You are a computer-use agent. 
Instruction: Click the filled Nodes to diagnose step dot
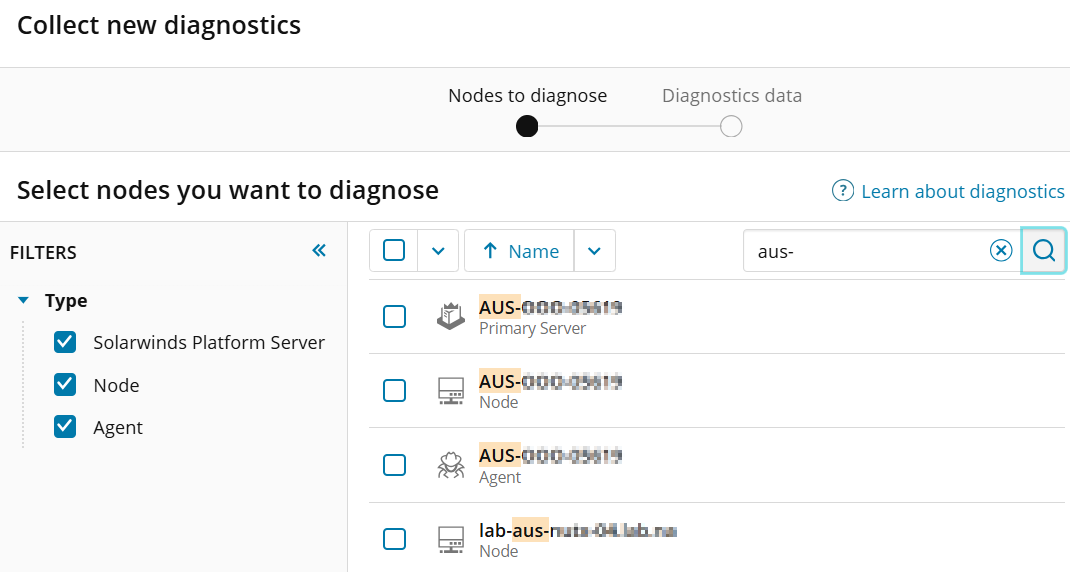(x=527, y=126)
